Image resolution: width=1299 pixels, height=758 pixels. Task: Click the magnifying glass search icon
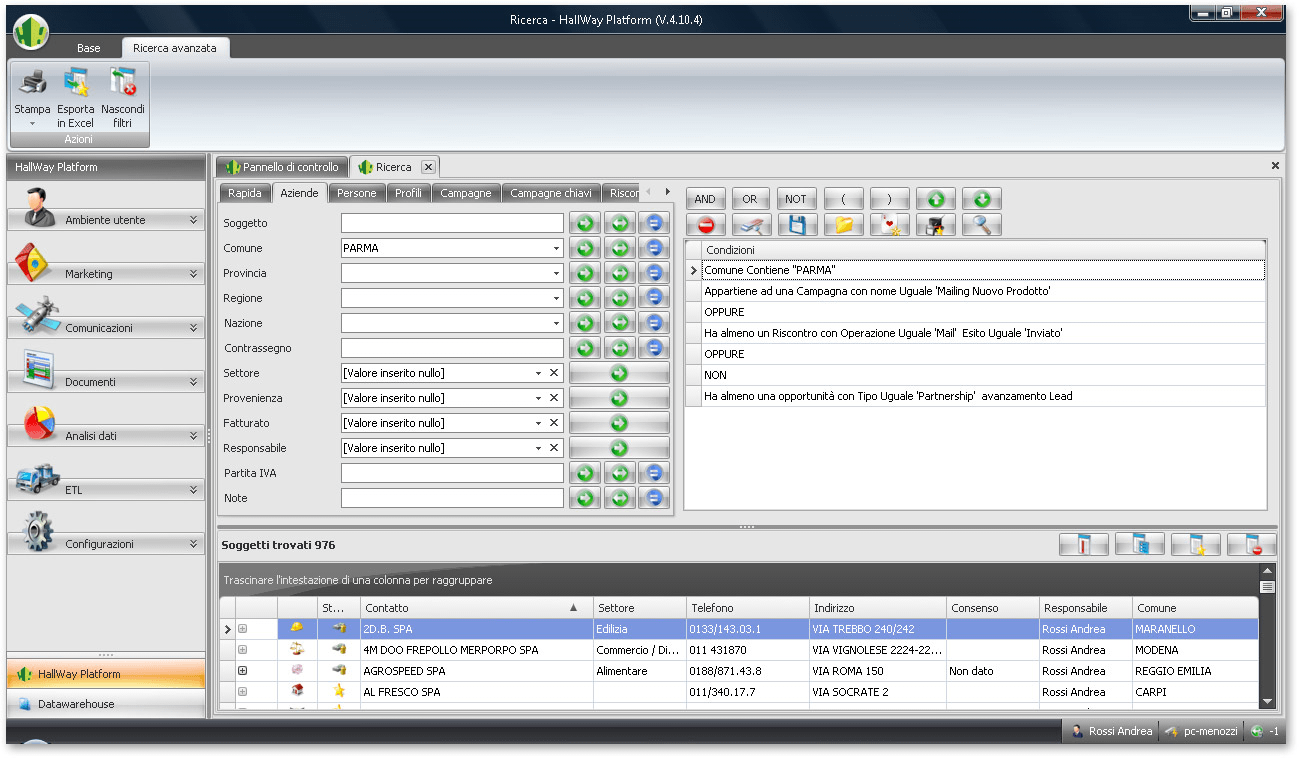(981, 225)
